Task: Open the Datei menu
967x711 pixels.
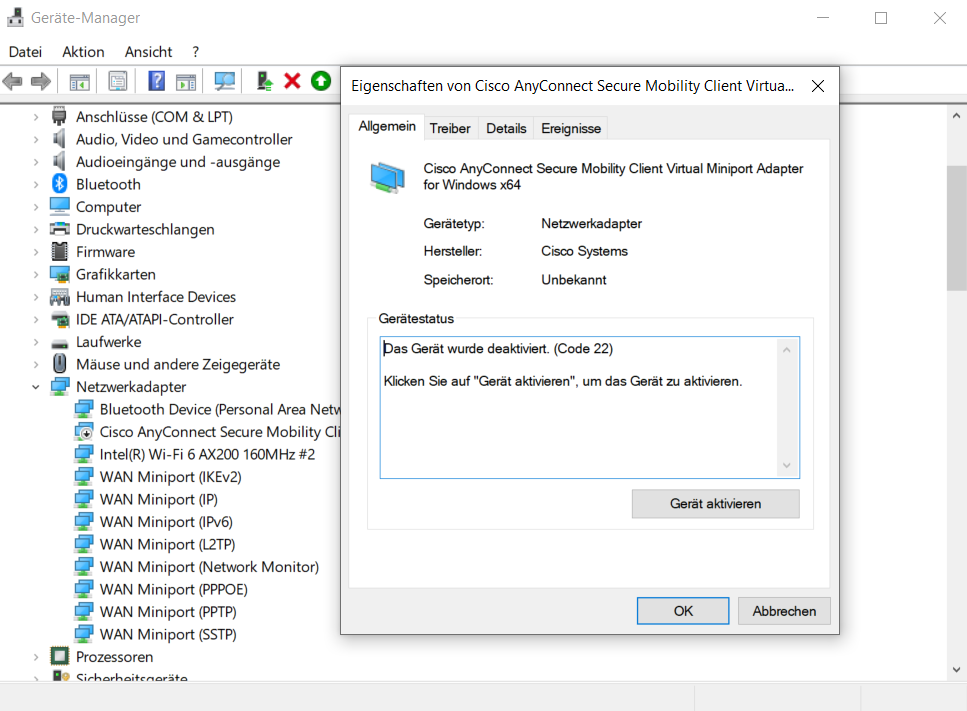Action: click(25, 52)
